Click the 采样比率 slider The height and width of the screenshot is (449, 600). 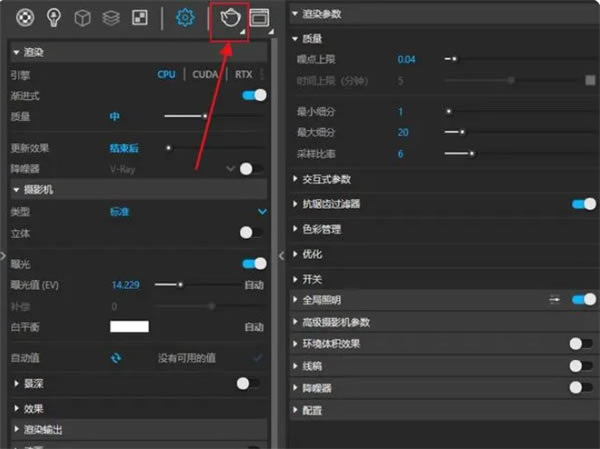(519, 153)
